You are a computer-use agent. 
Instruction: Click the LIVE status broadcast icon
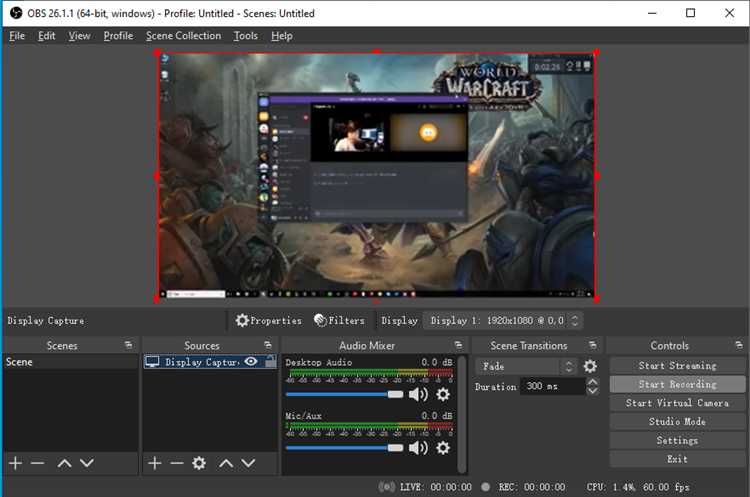pos(386,487)
